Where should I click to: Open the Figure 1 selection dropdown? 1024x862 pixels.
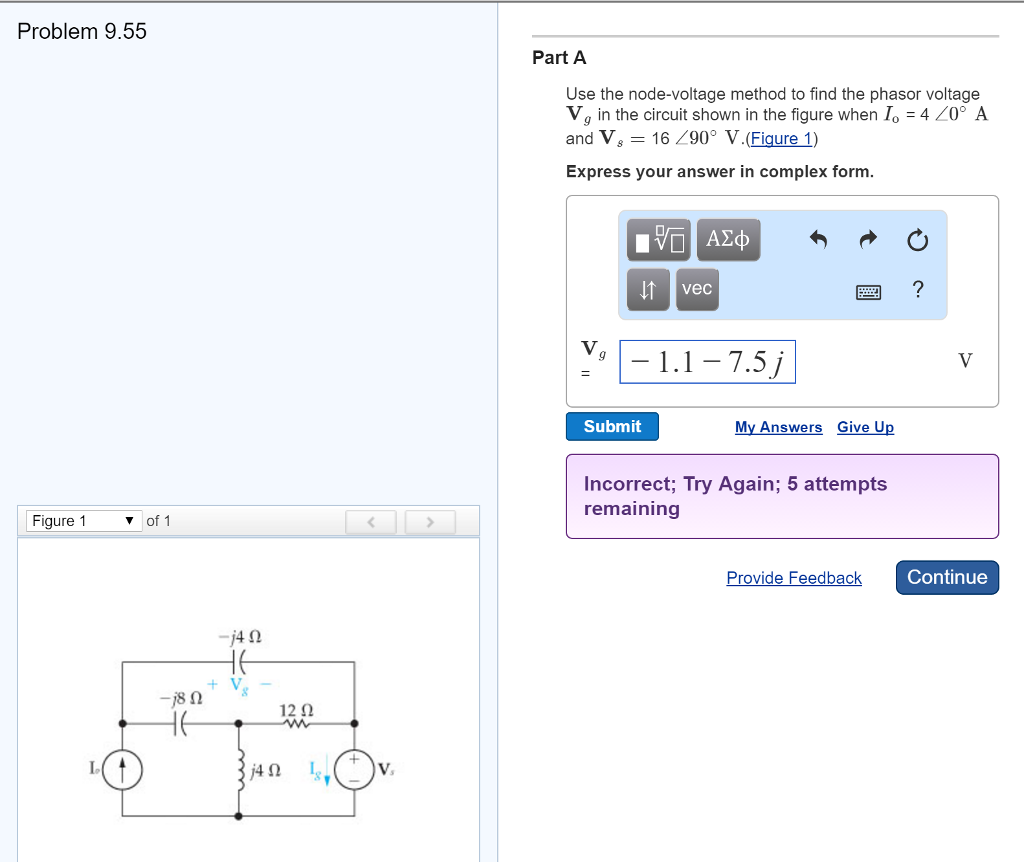tap(83, 520)
